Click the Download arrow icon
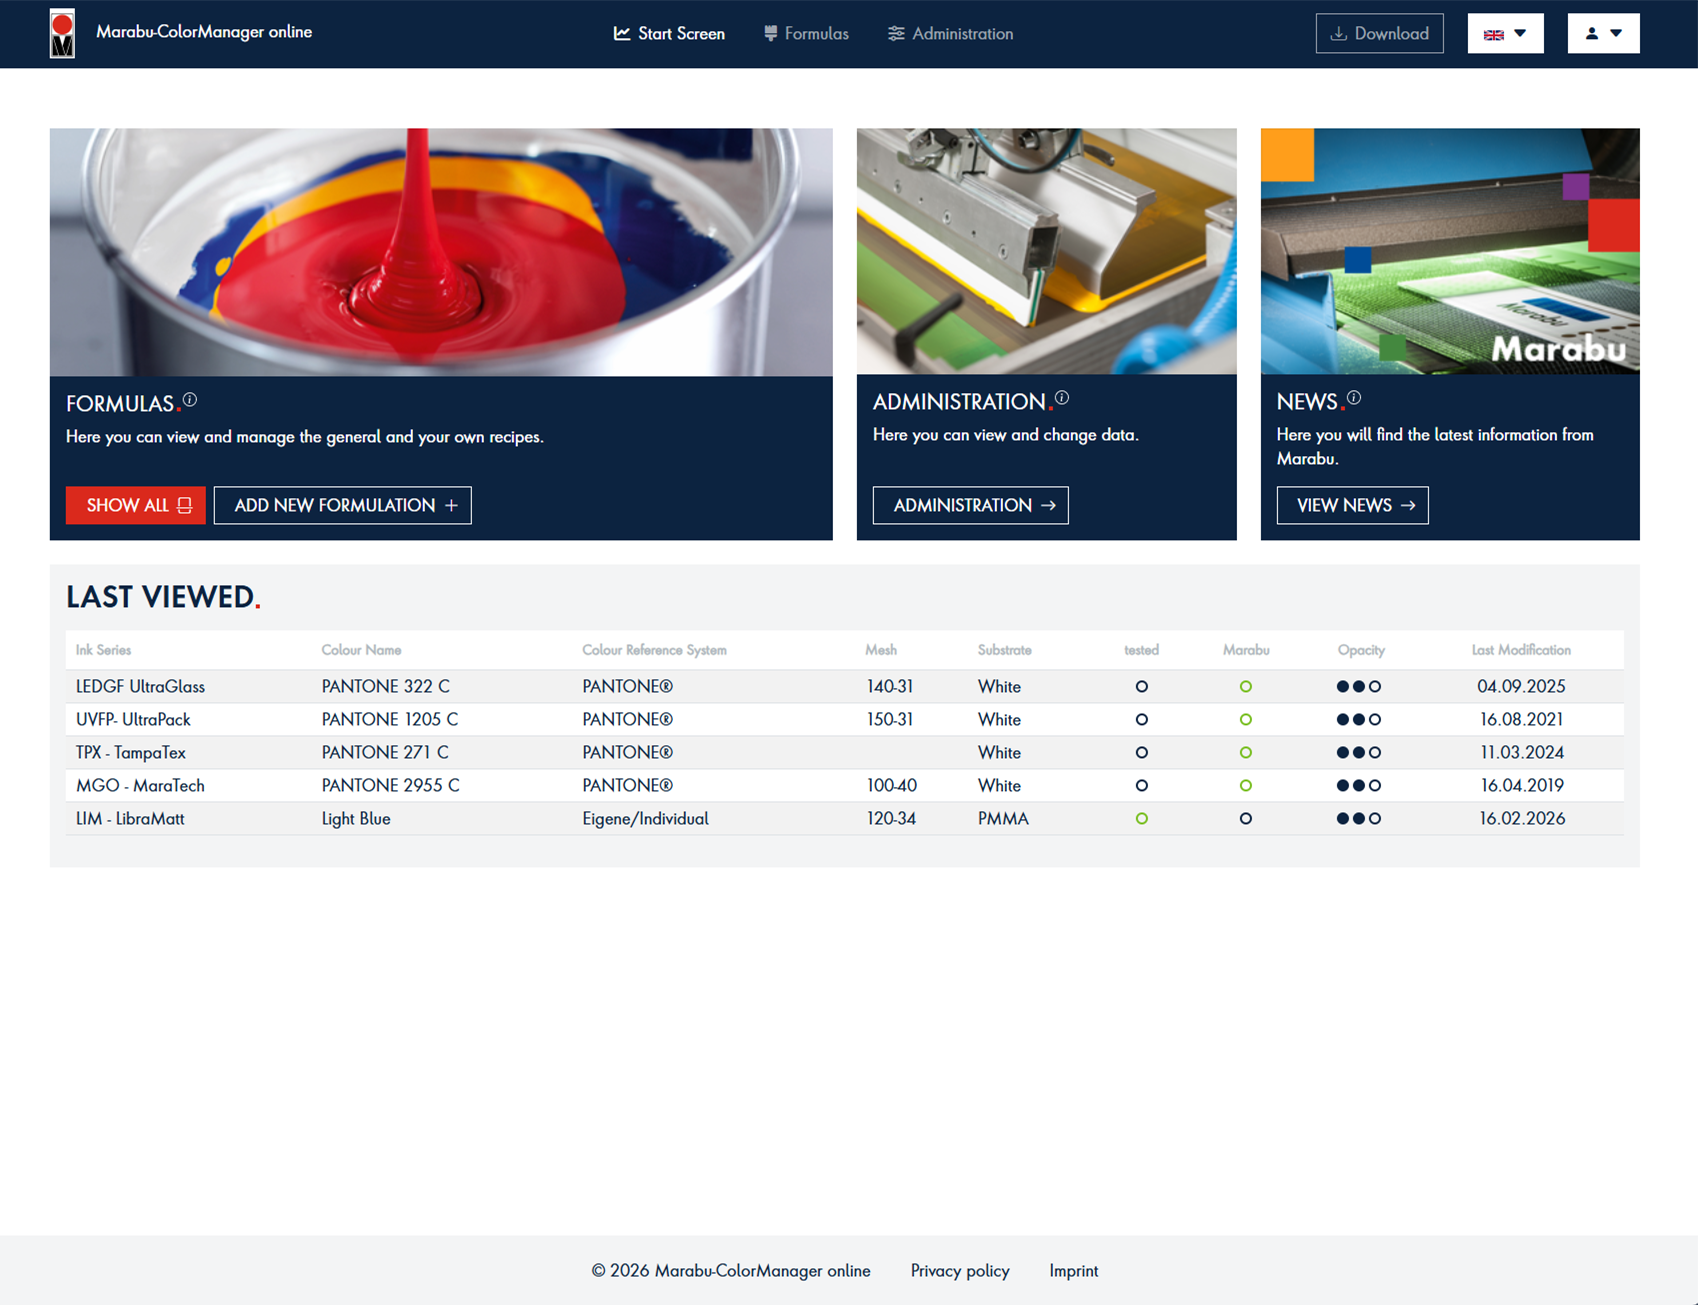This screenshot has width=1698, height=1305. [1338, 33]
